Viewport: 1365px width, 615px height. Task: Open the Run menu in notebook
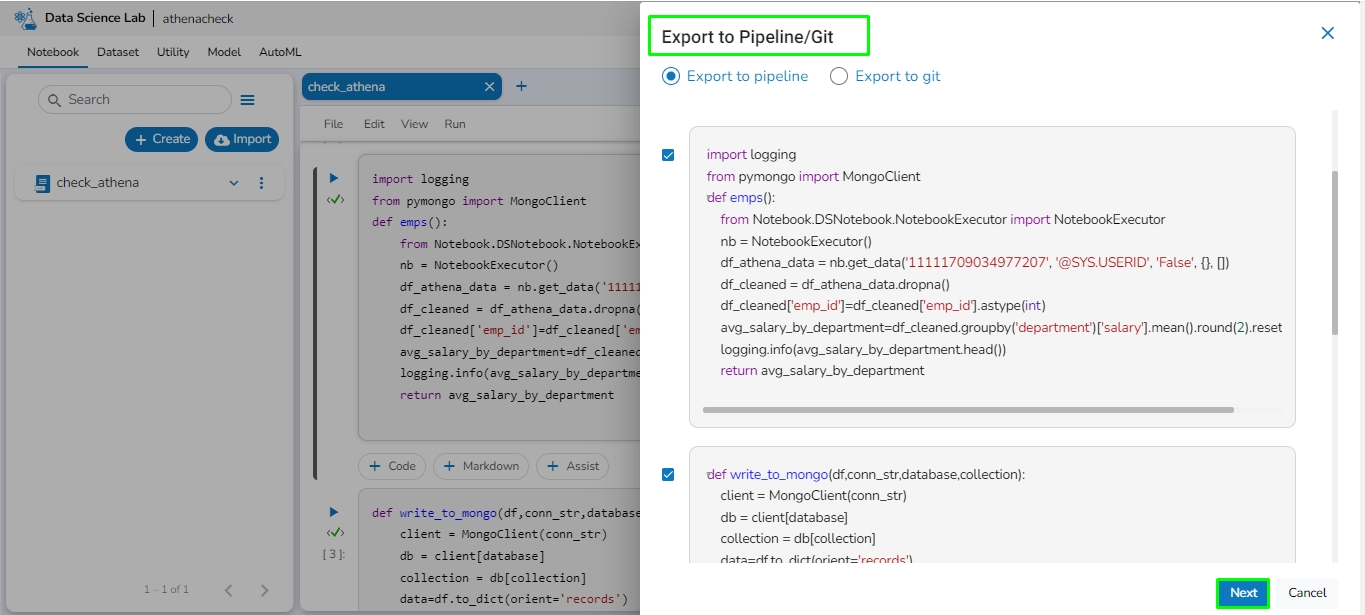coord(455,124)
